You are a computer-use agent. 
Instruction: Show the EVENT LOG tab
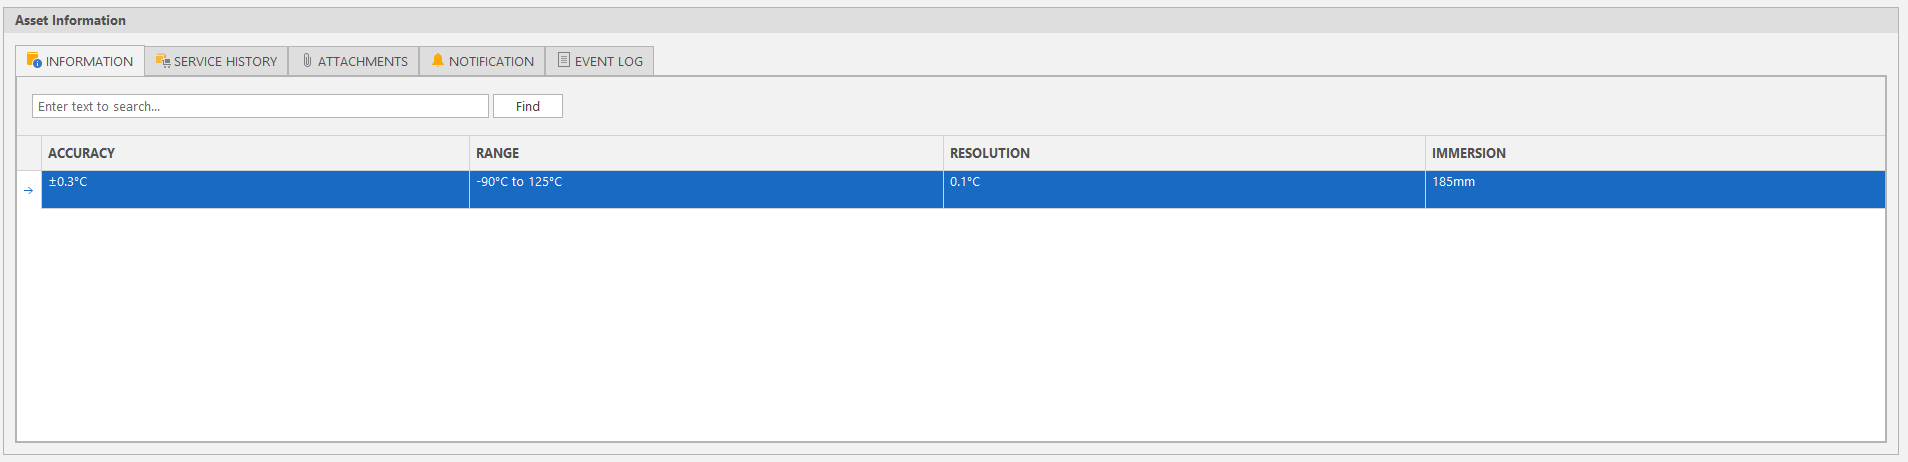tap(600, 61)
